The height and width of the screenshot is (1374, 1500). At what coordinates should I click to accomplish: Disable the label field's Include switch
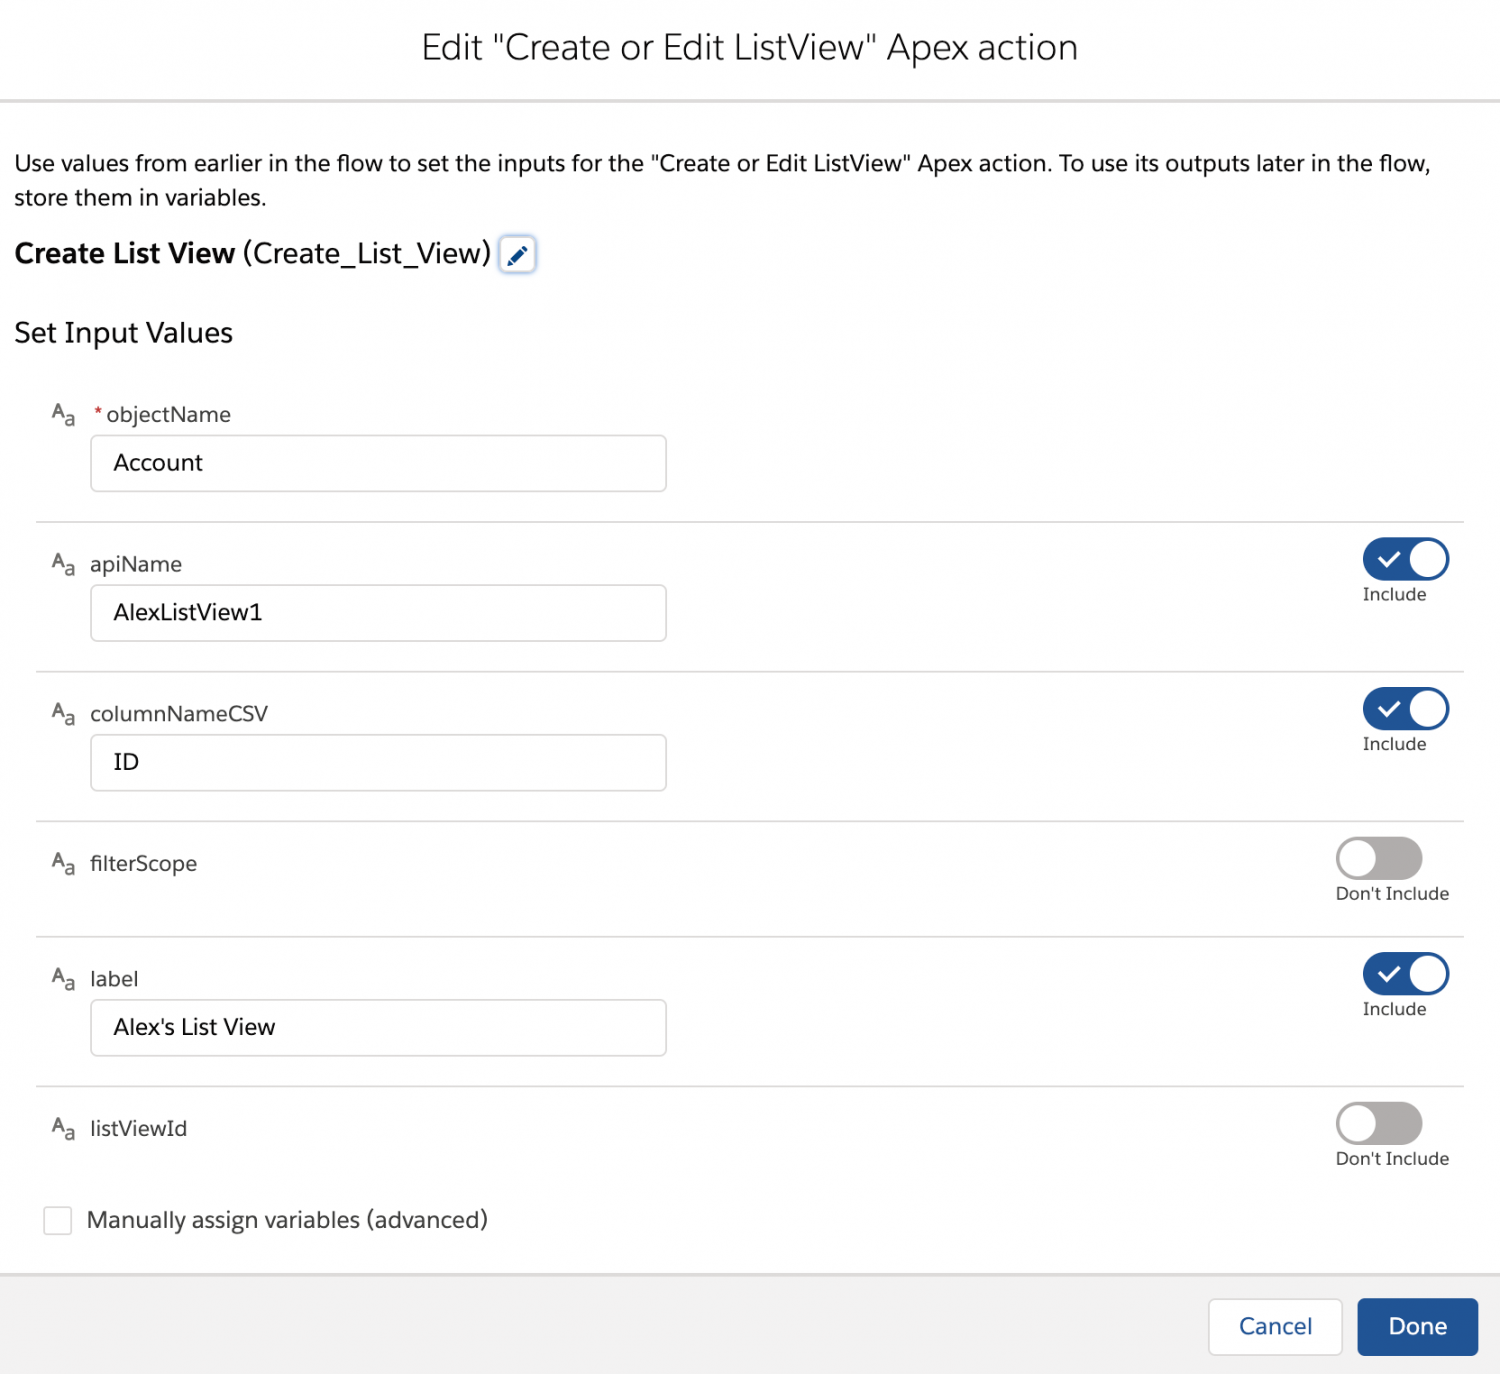coord(1405,974)
